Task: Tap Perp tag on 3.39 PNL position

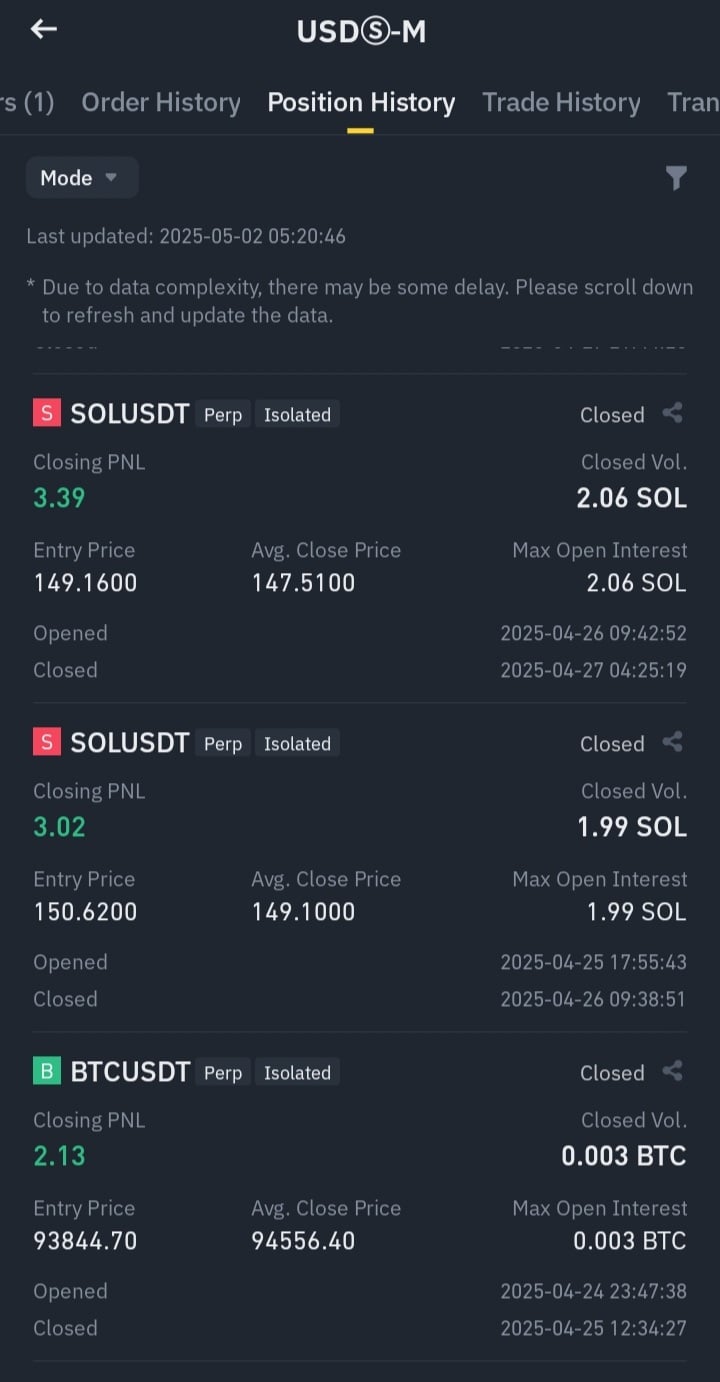Action: [223, 415]
